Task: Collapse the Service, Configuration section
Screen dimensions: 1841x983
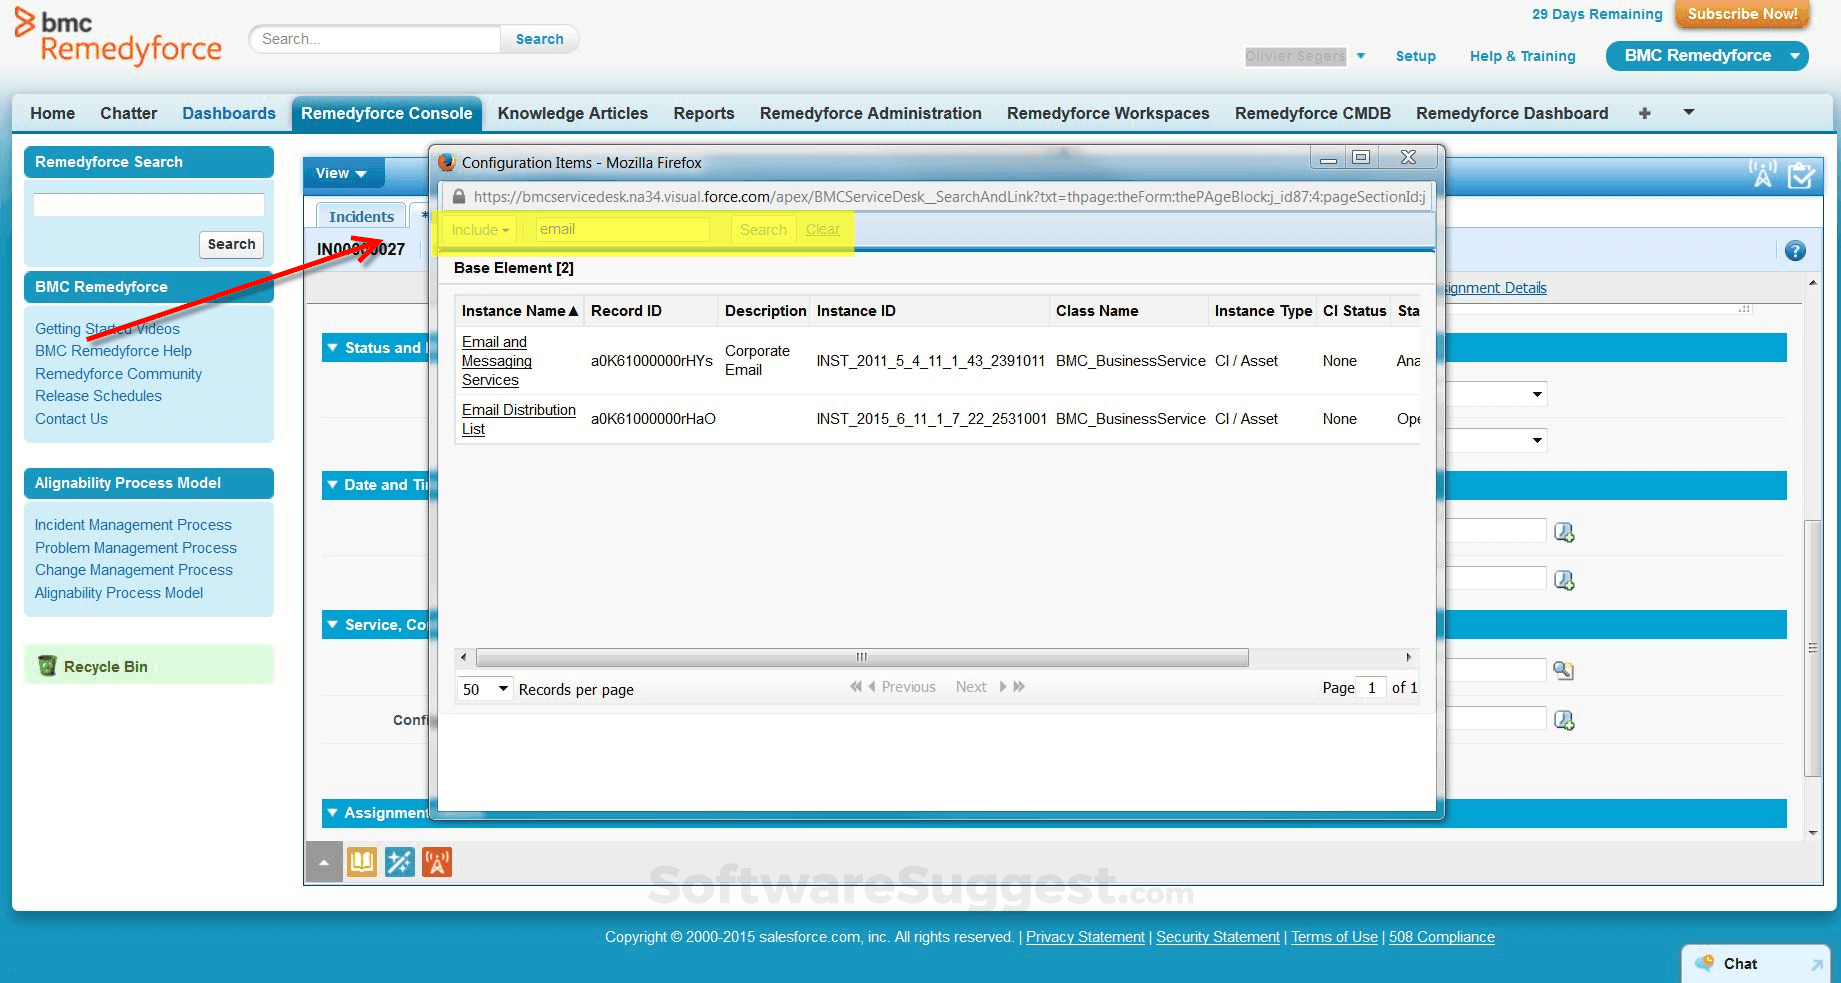Action: (x=332, y=625)
